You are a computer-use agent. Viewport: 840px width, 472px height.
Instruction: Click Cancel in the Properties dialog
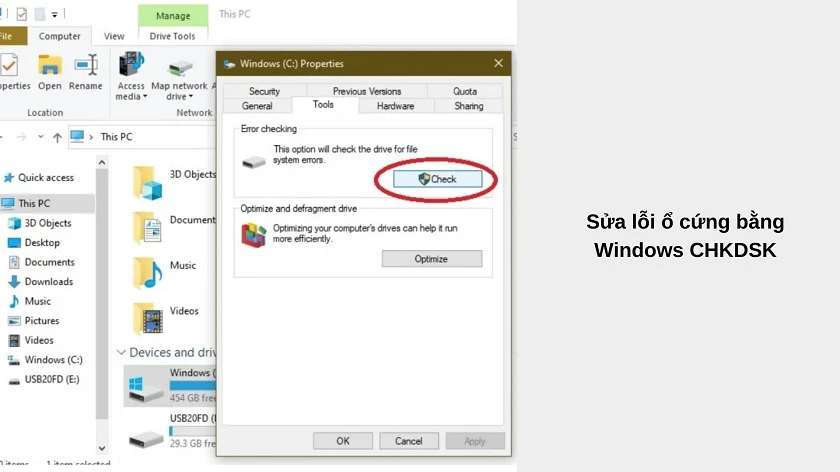point(409,441)
